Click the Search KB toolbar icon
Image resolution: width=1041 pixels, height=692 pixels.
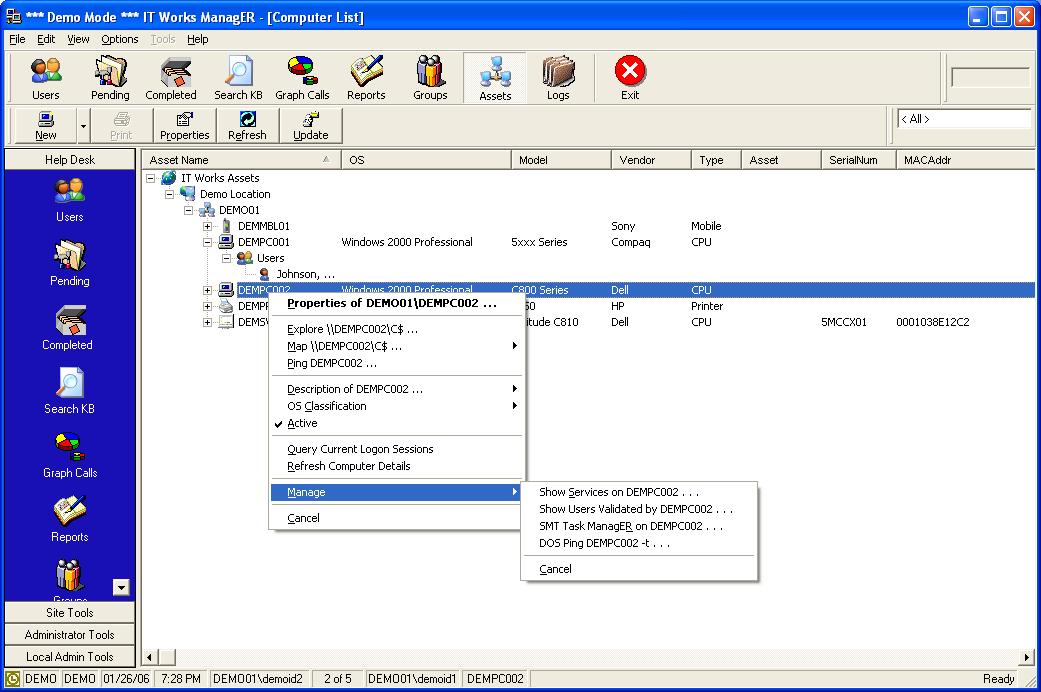pyautogui.click(x=238, y=78)
